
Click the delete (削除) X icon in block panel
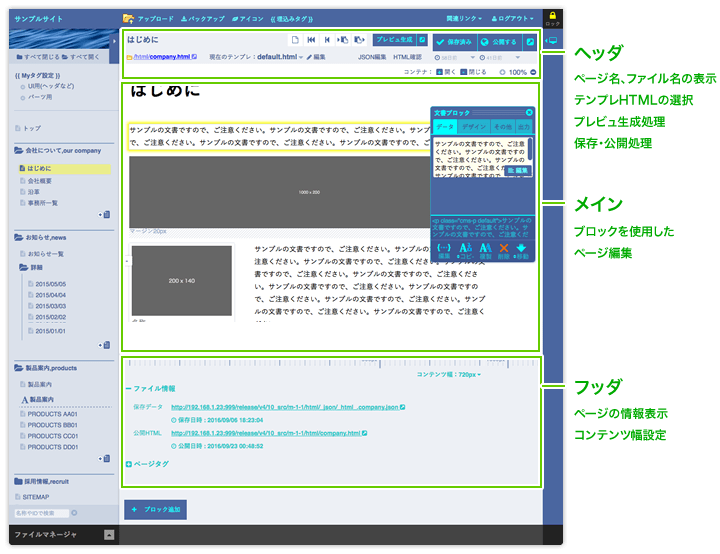(505, 248)
